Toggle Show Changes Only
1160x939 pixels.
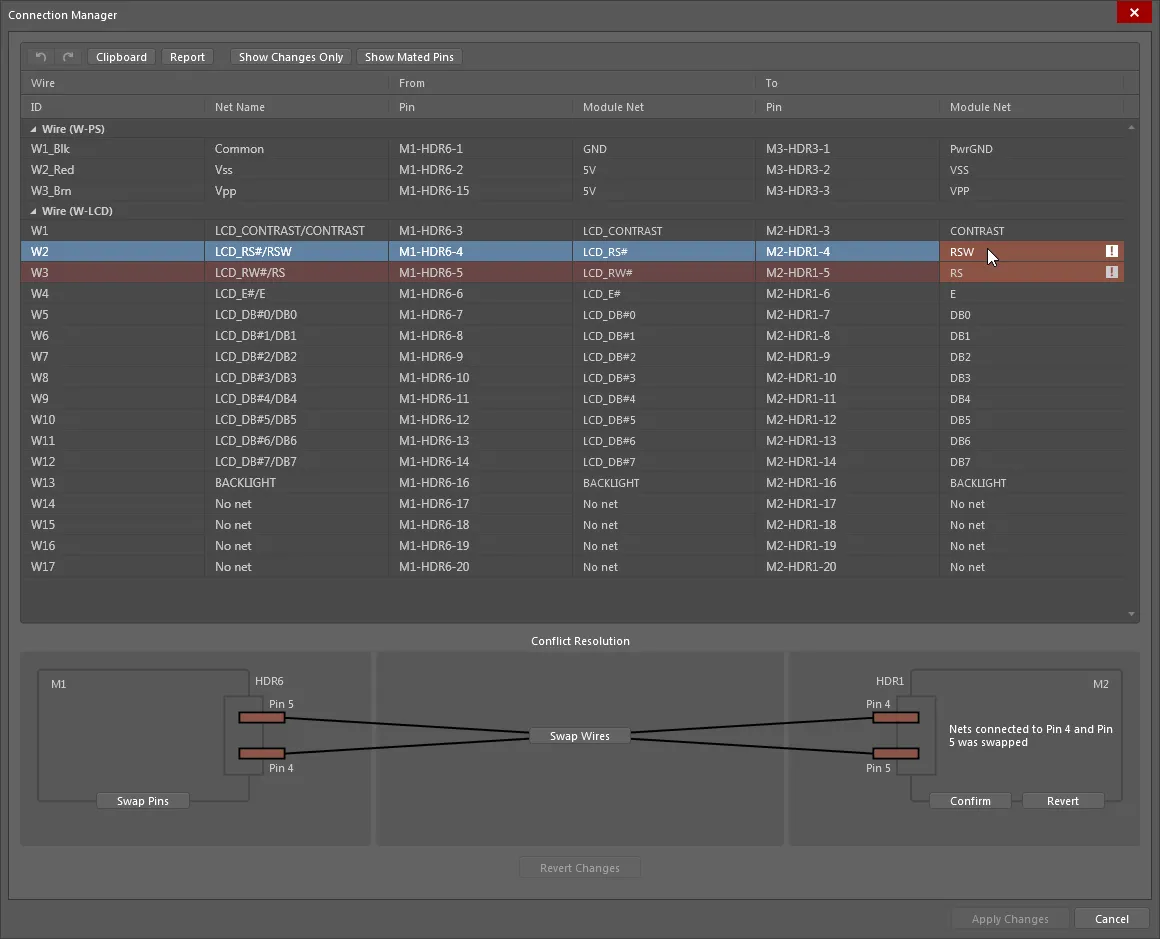[291, 57]
